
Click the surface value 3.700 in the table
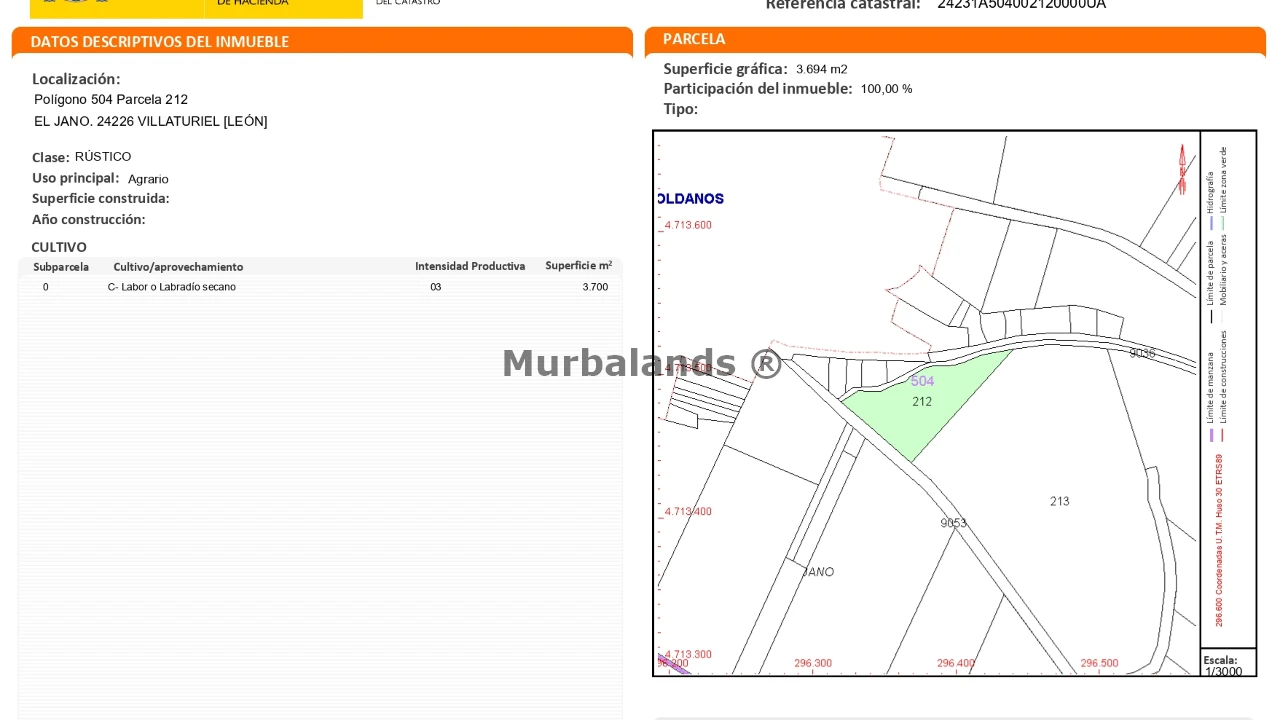click(x=595, y=287)
